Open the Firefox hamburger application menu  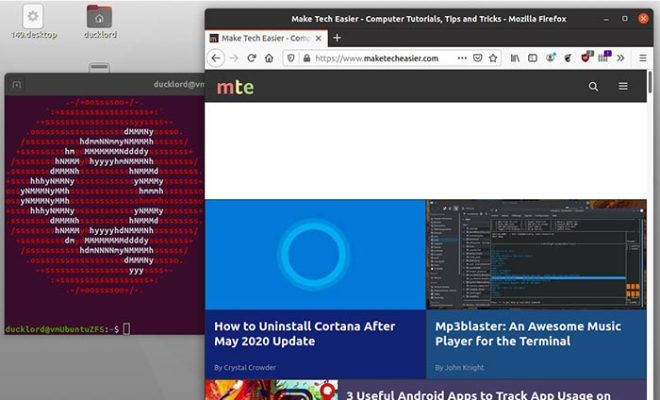pos(642,58)
